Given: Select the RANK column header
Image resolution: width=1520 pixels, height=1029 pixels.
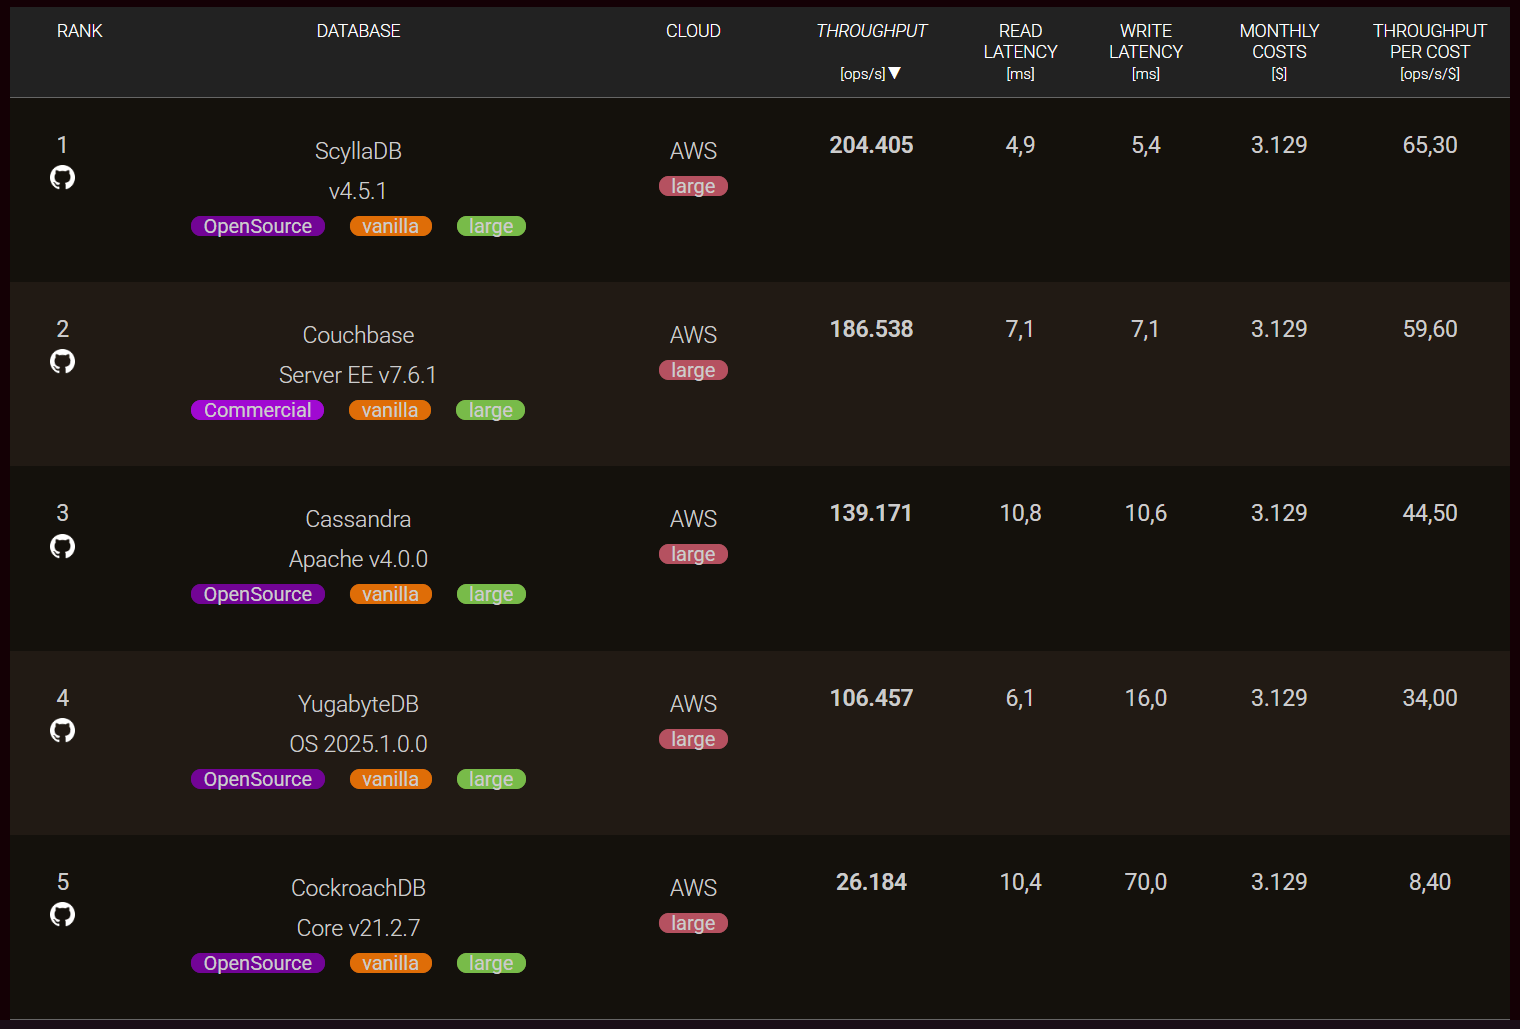Looking at the screenshot, I should [79, 30].
